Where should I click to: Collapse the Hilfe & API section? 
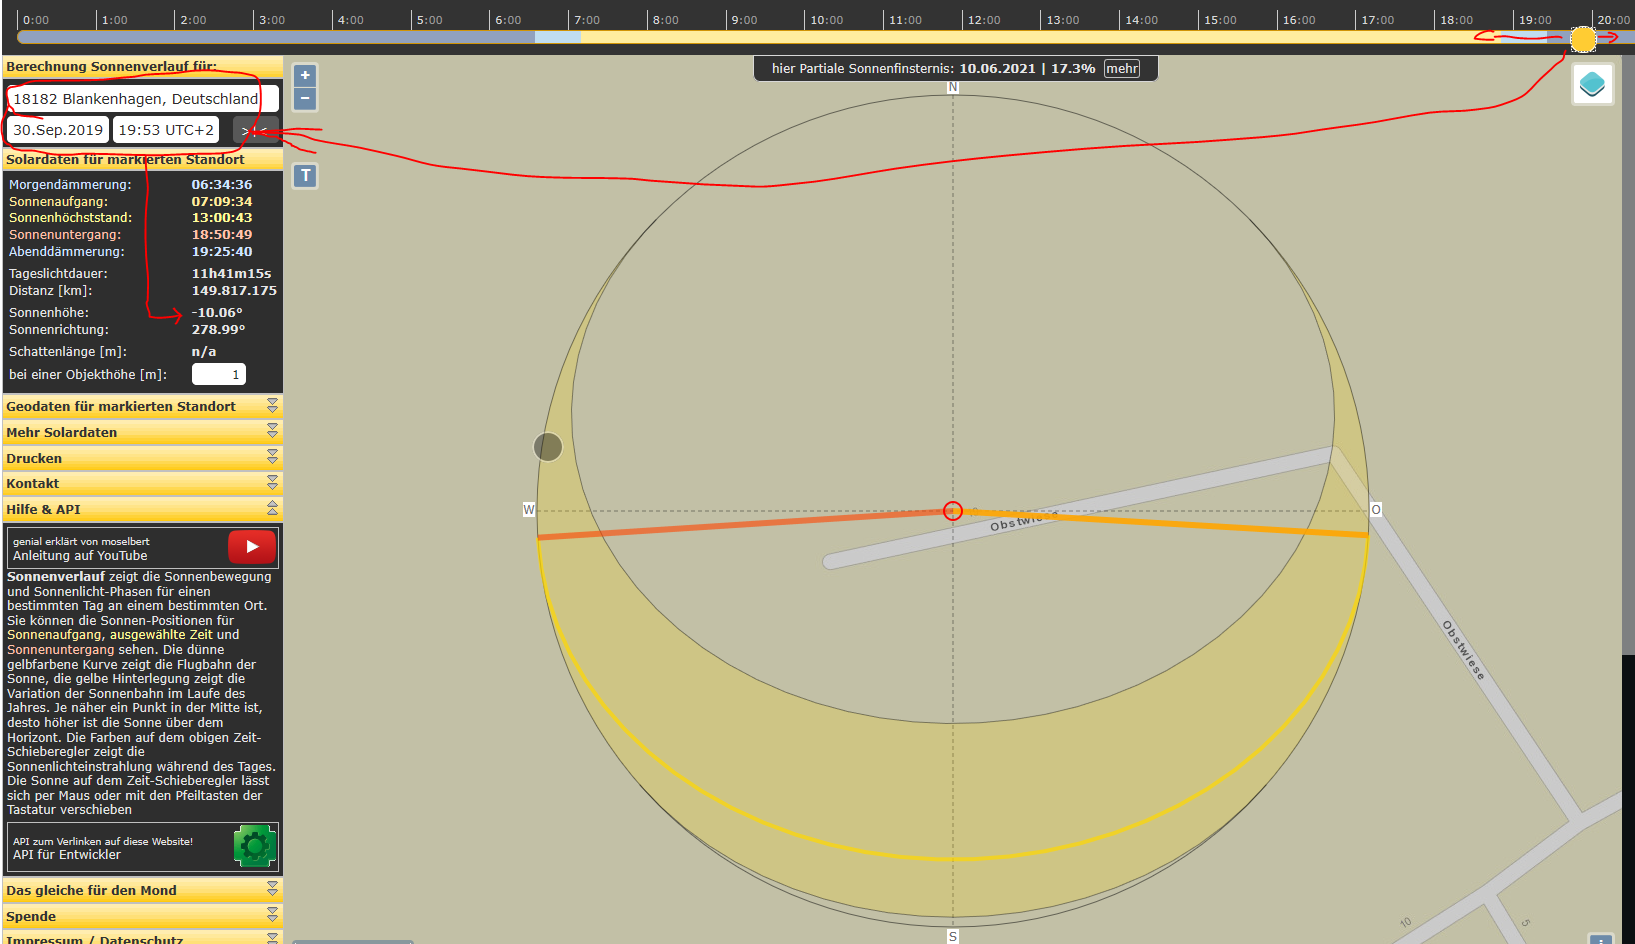click(x=143, y=509)
